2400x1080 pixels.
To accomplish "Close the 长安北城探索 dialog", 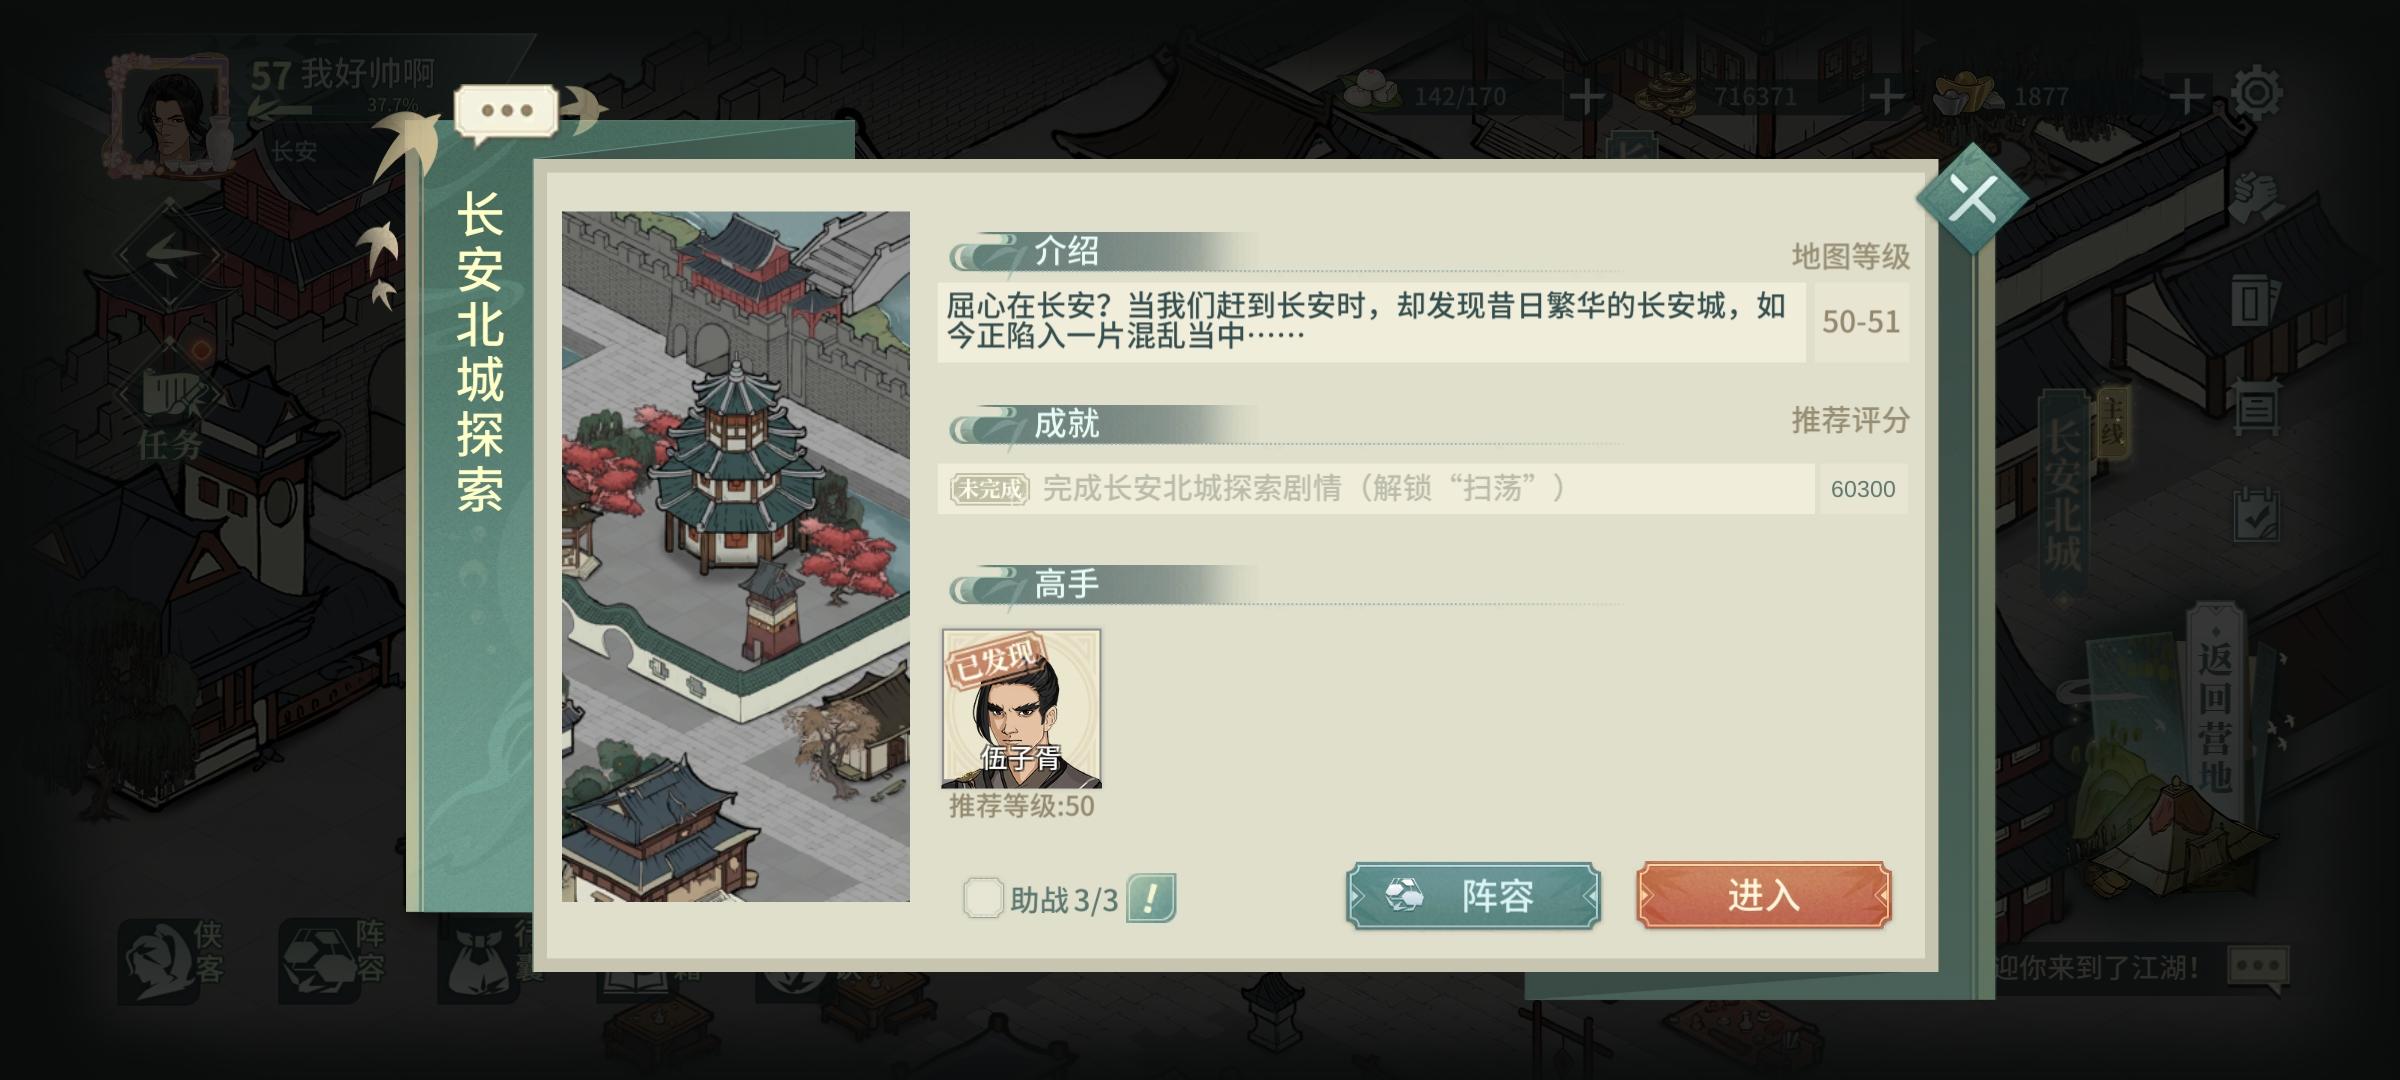I will click(x=1972, y=199).
